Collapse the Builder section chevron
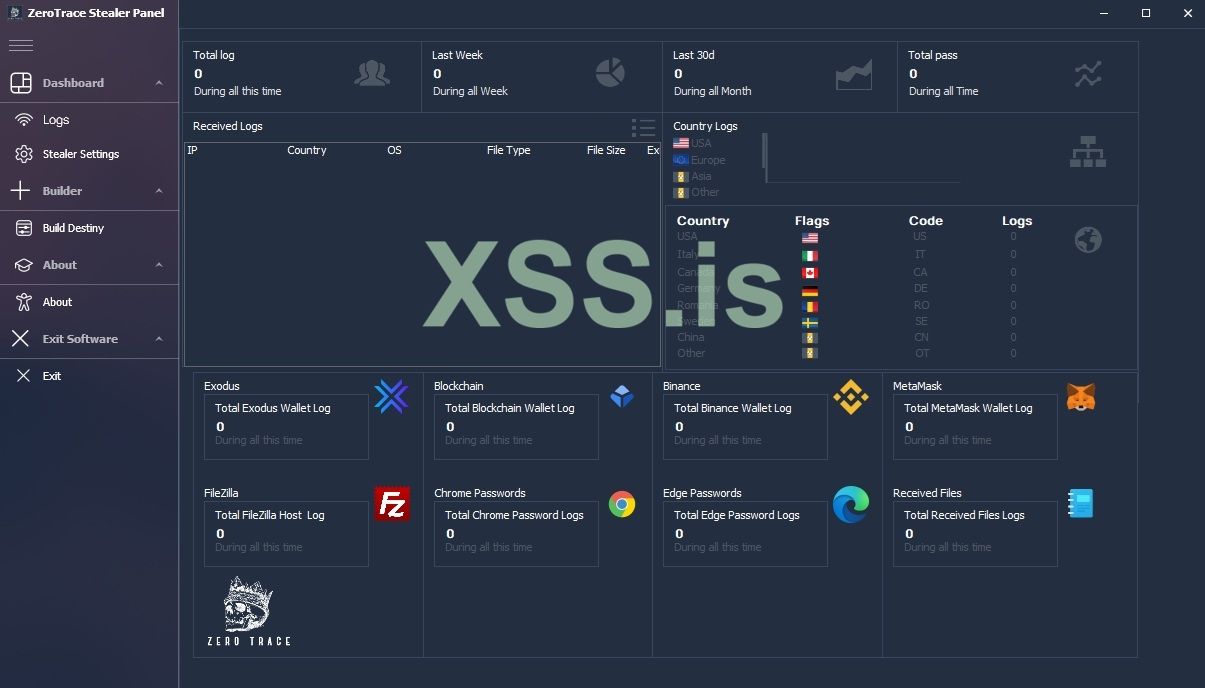This screenshot has height=688, width=1205. click(x=159, y=191)
